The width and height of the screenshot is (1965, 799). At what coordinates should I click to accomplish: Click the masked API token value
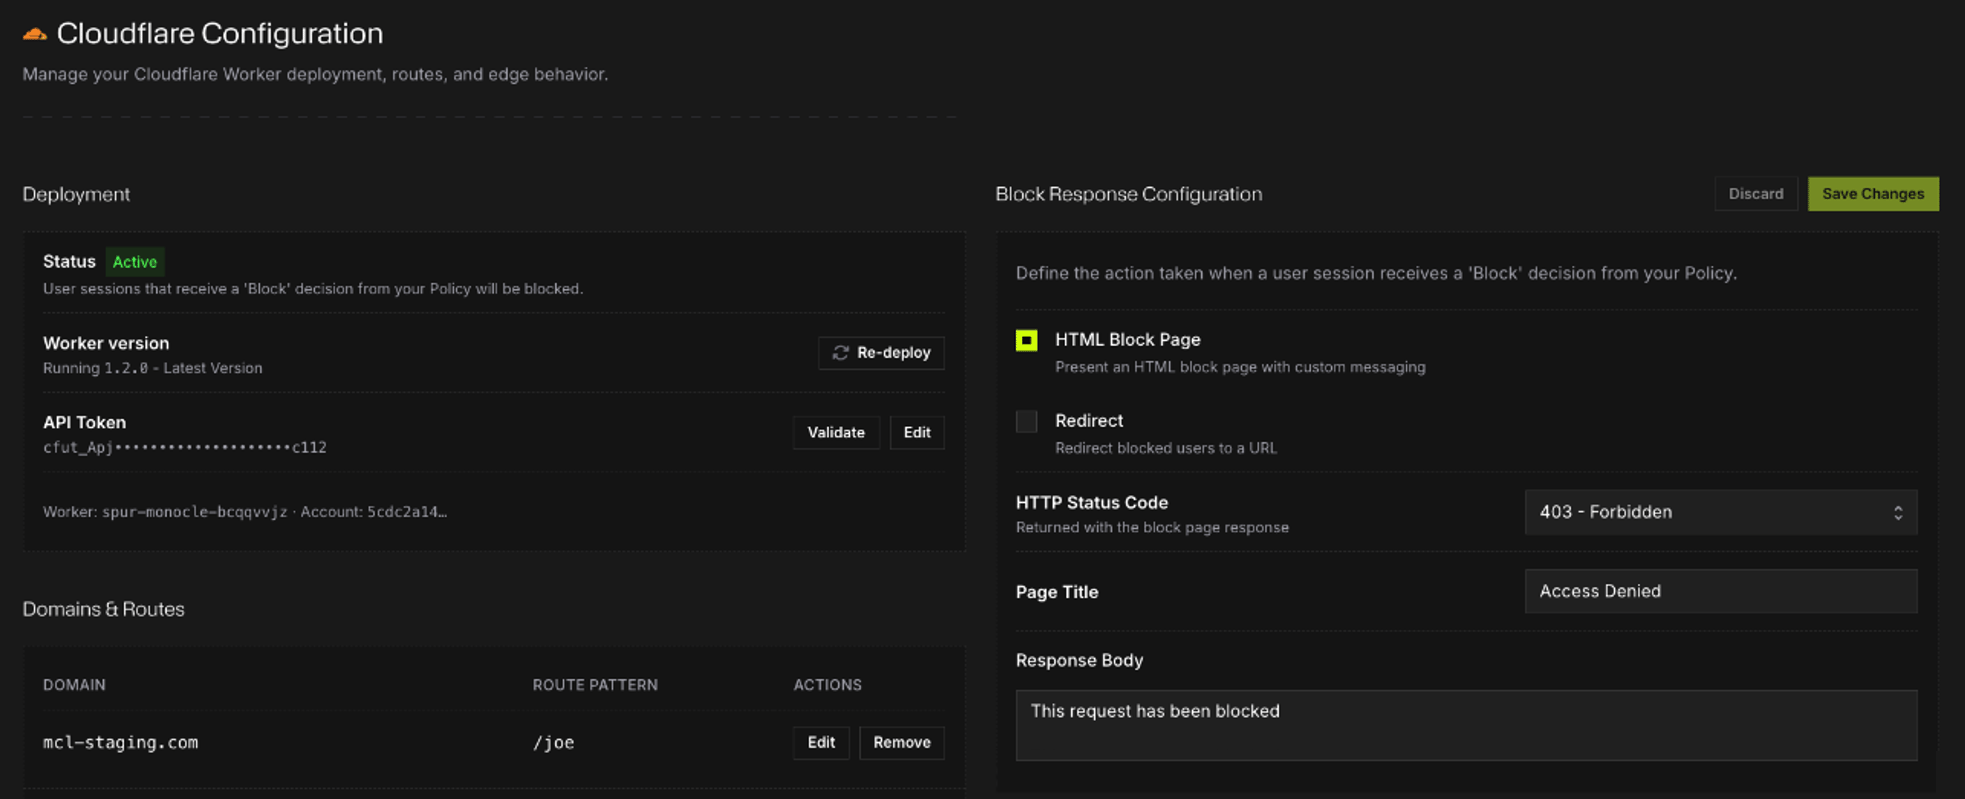tap(185, 448)
